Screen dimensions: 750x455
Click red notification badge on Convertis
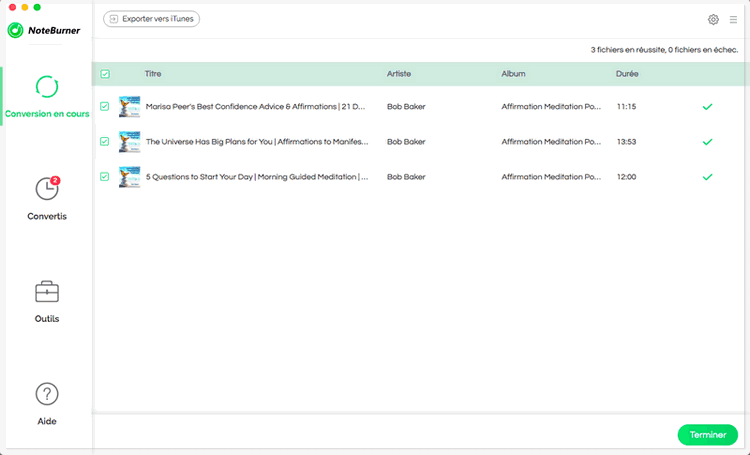[x=55, y=180]
